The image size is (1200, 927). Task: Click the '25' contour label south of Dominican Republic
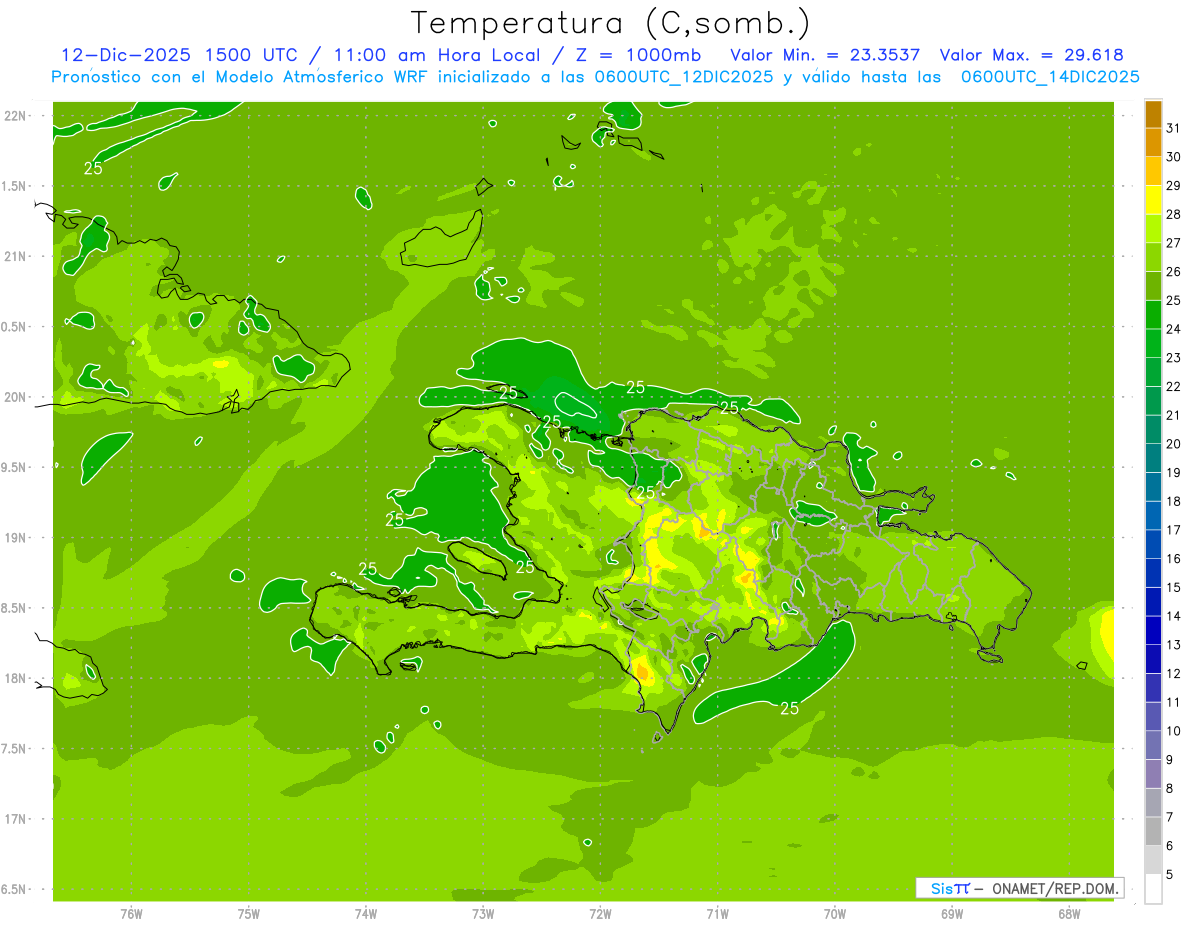(789, 708)
